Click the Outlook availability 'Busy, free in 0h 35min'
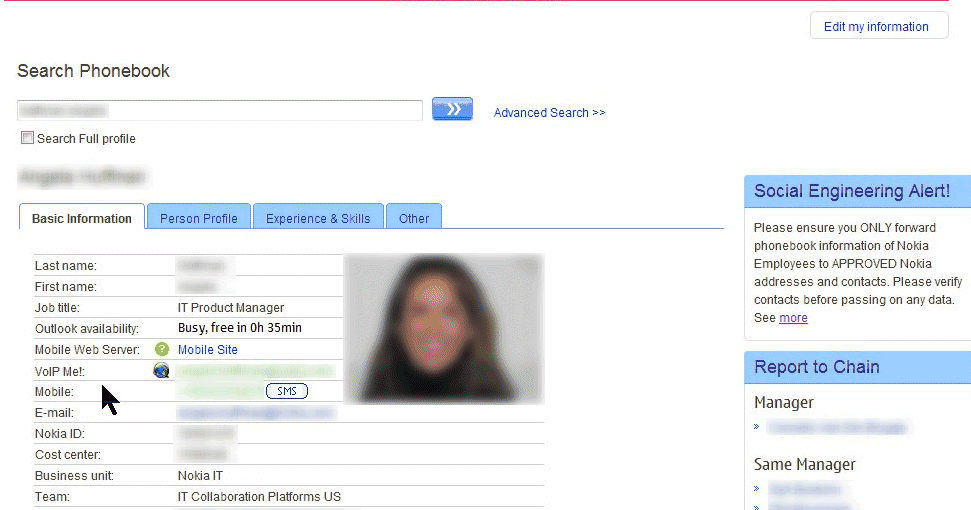971x510 pixels. pos(240,327)
